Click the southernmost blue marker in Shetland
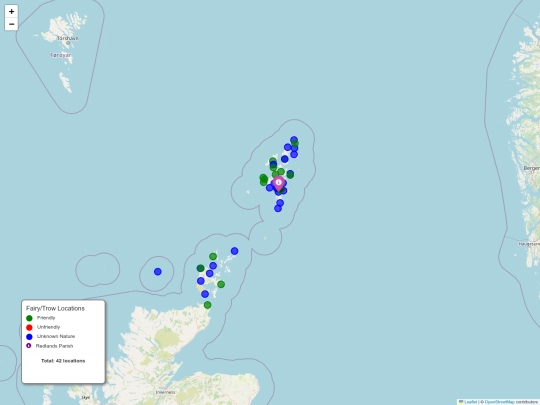Viewport: 540px width, 405px height. coord(278,208)
